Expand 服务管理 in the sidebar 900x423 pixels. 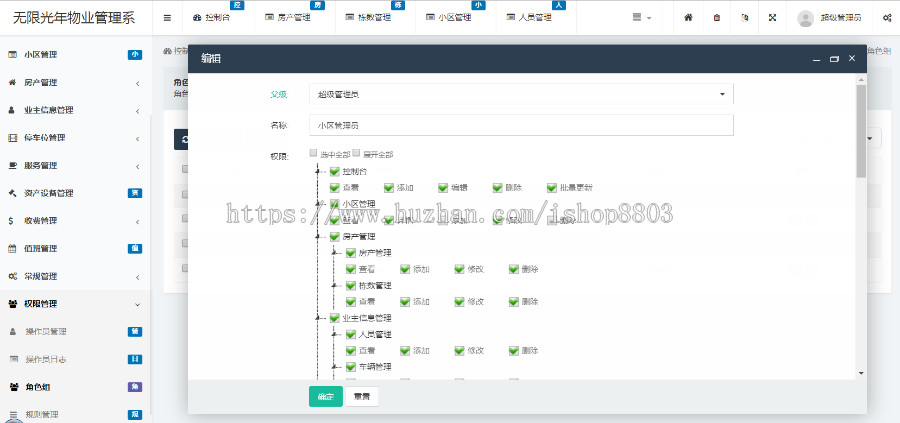click(x=138, y=166)
